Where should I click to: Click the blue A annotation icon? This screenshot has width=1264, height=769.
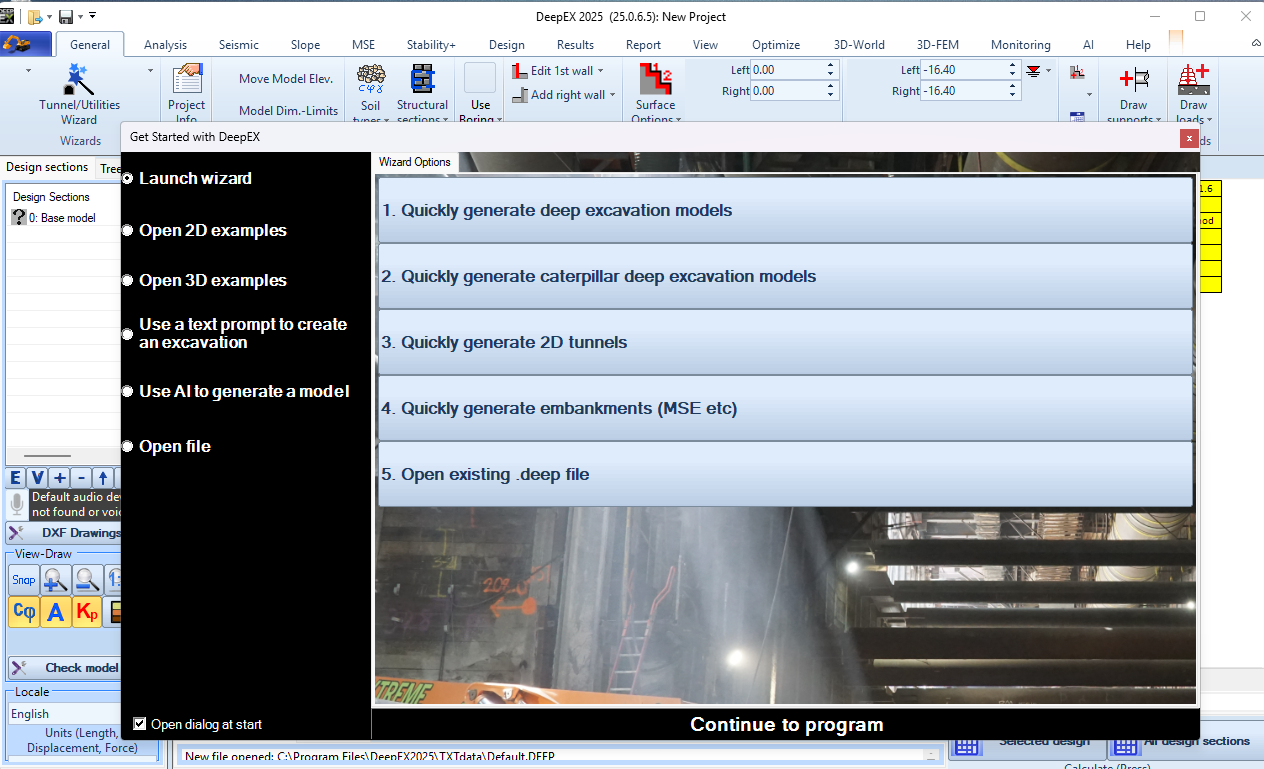click(x=56, y=612)
